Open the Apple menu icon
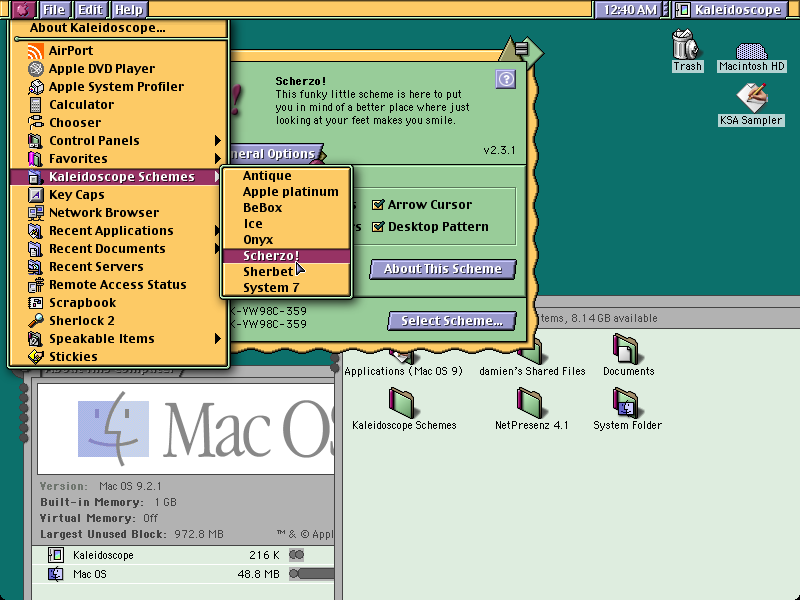 [23, 10]
